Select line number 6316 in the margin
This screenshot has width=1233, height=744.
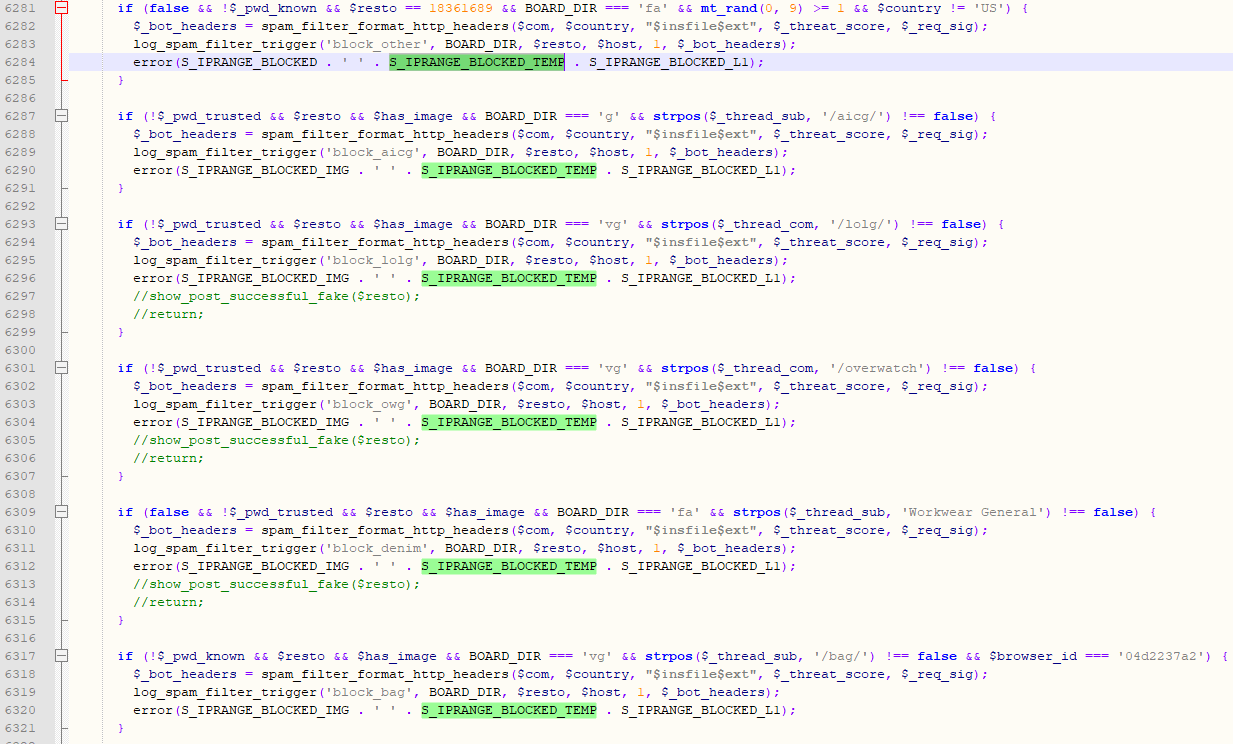(20, 638)
